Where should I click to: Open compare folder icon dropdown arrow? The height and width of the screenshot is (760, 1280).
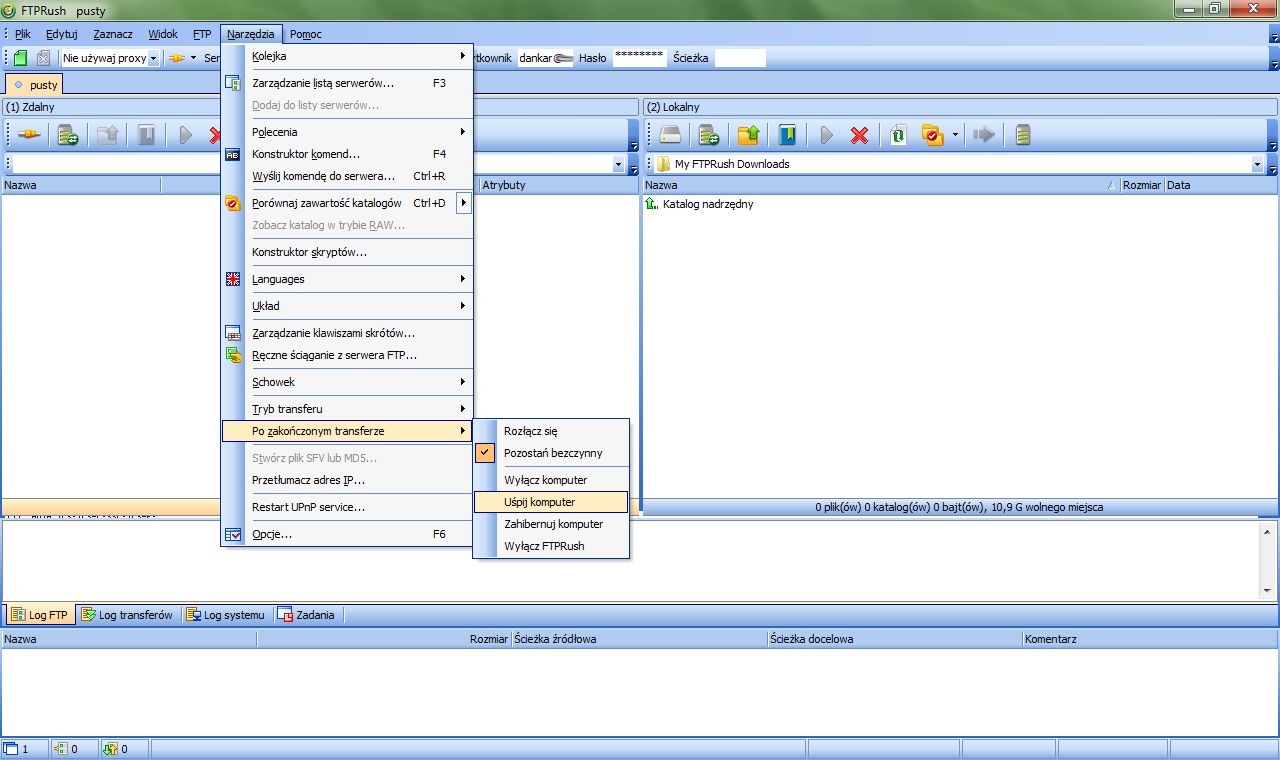(x=955, y=135)
